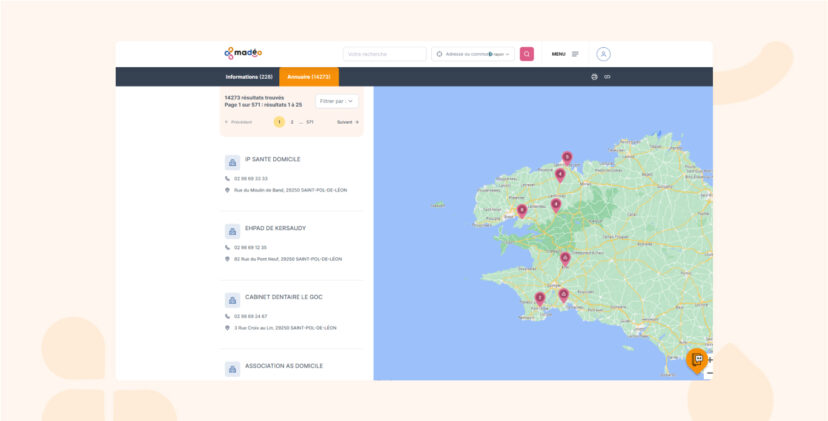The image size is (828, 421).
Task: Switch to the Informations (228) tab
Action: tap(249, 77)
